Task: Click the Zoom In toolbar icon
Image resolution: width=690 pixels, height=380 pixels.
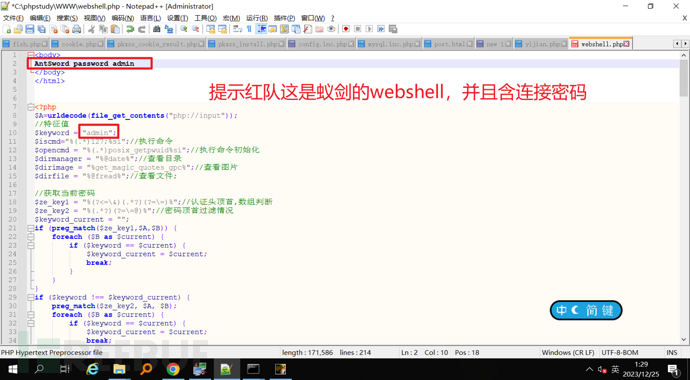Action: (x=184, y=29)
